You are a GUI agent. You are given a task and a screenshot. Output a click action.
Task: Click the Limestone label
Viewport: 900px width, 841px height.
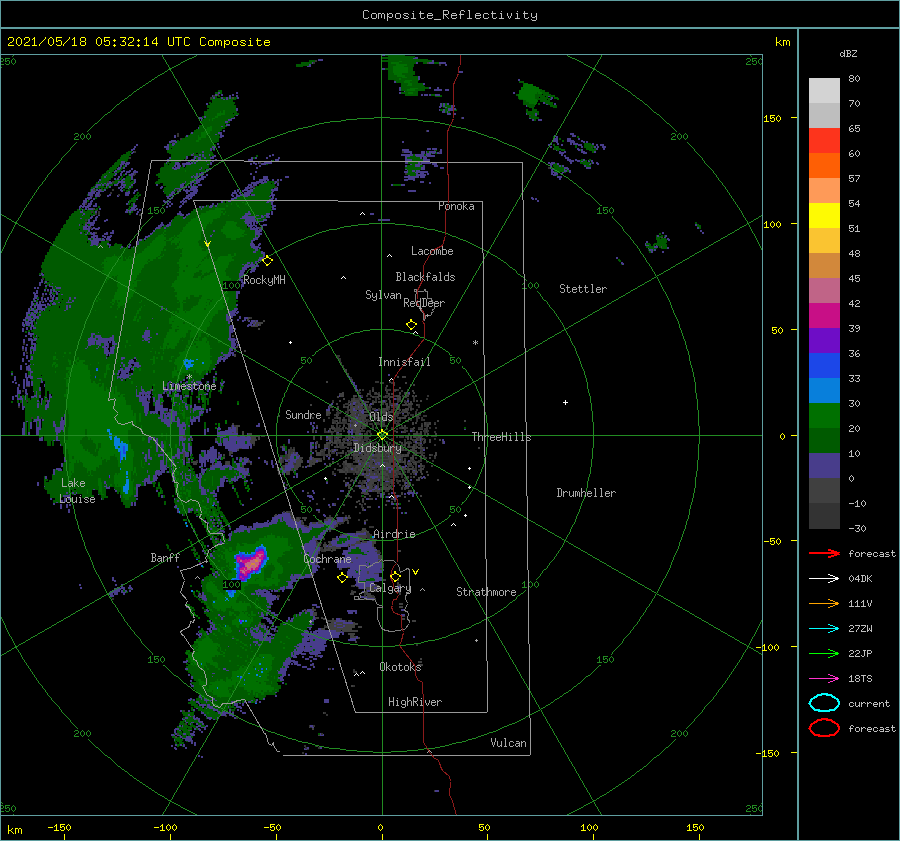(x=189, y=386)
